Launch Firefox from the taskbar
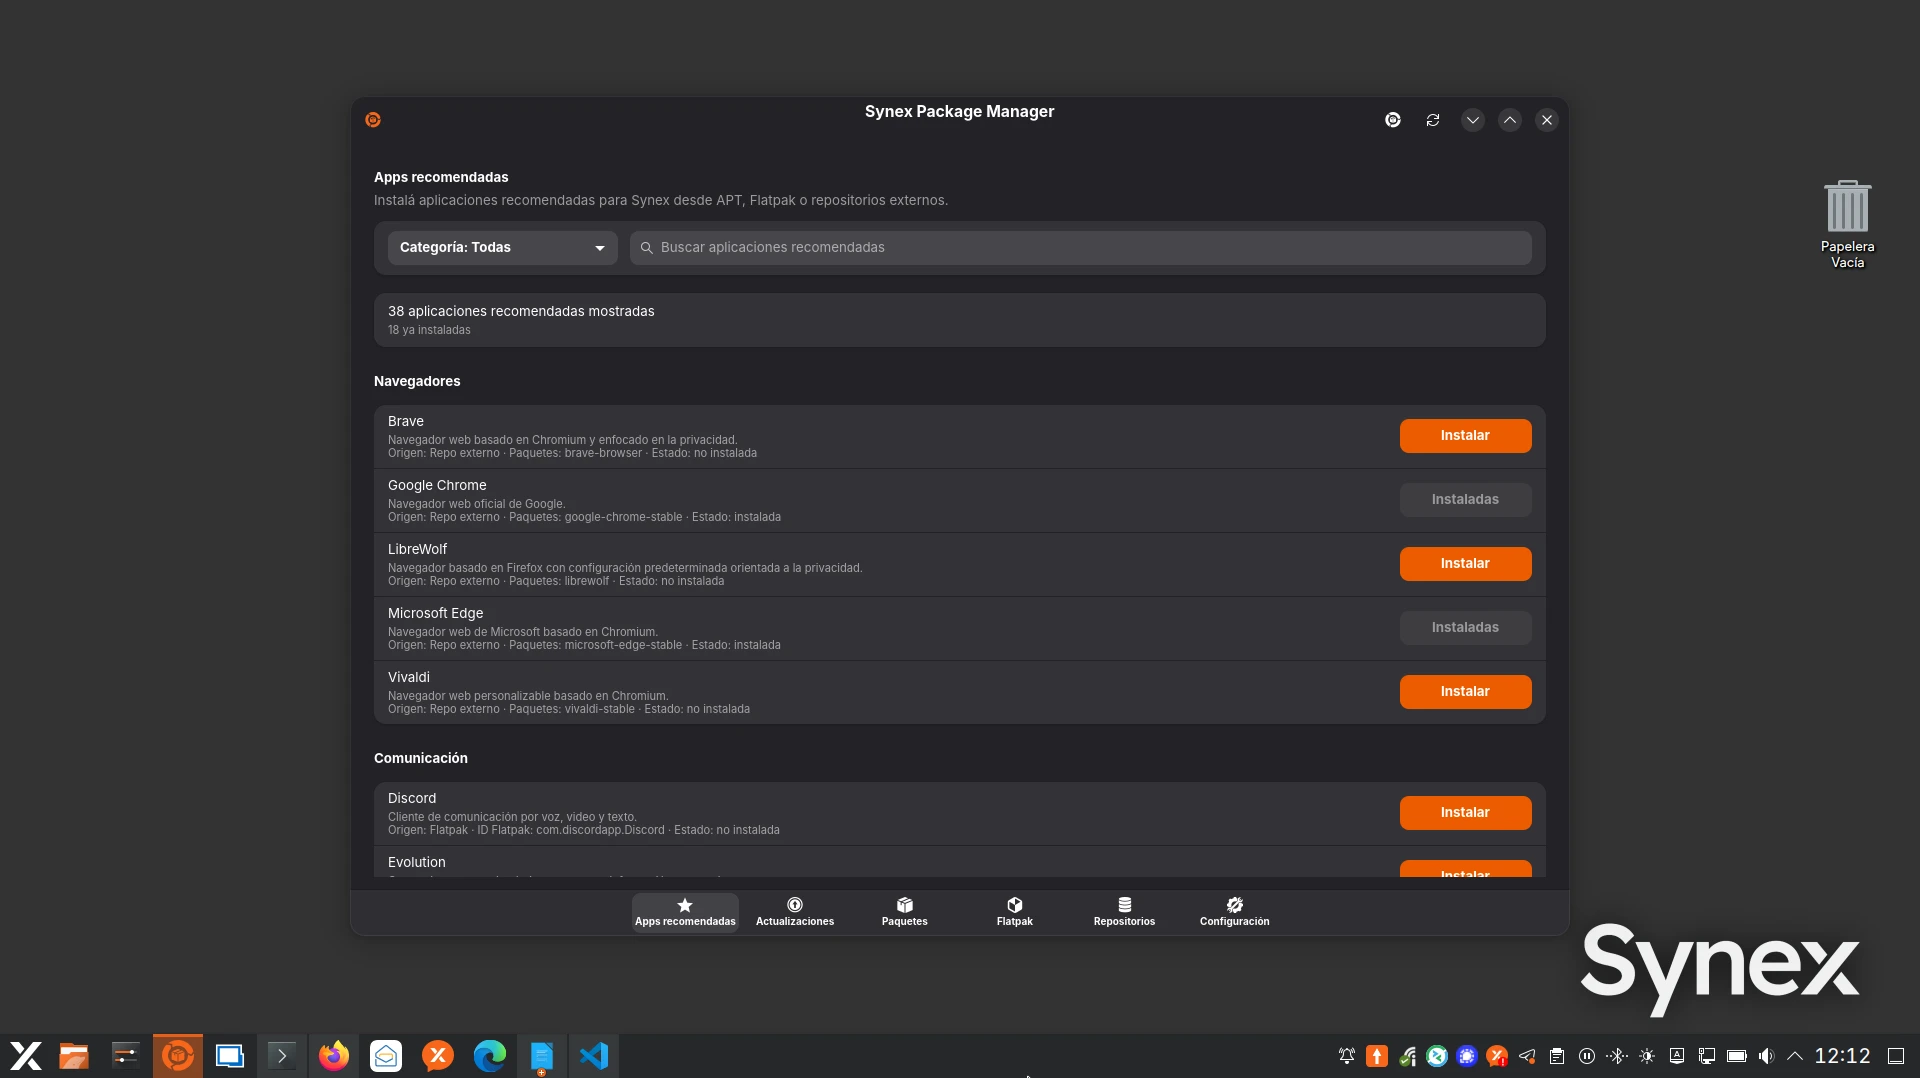 tap(334, 1056)
